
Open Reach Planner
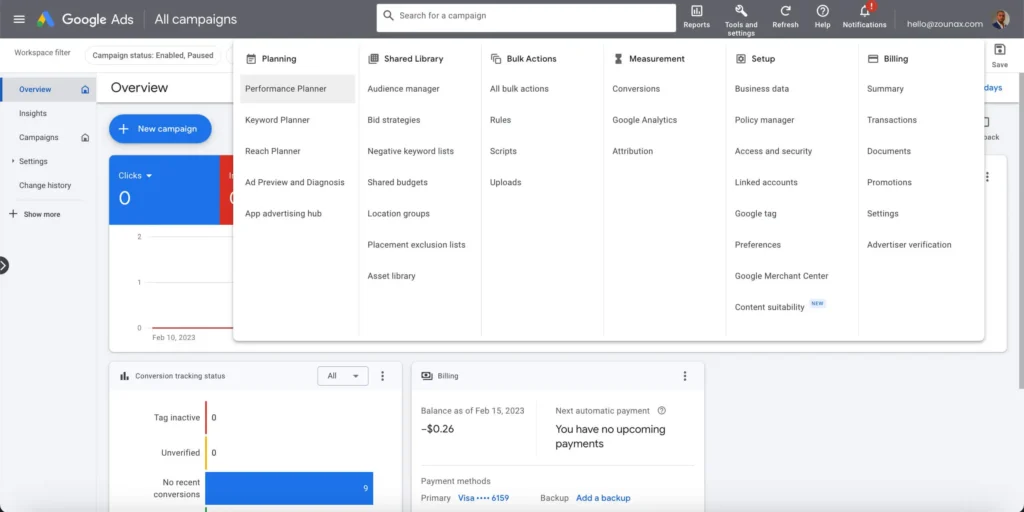(273, 152)
